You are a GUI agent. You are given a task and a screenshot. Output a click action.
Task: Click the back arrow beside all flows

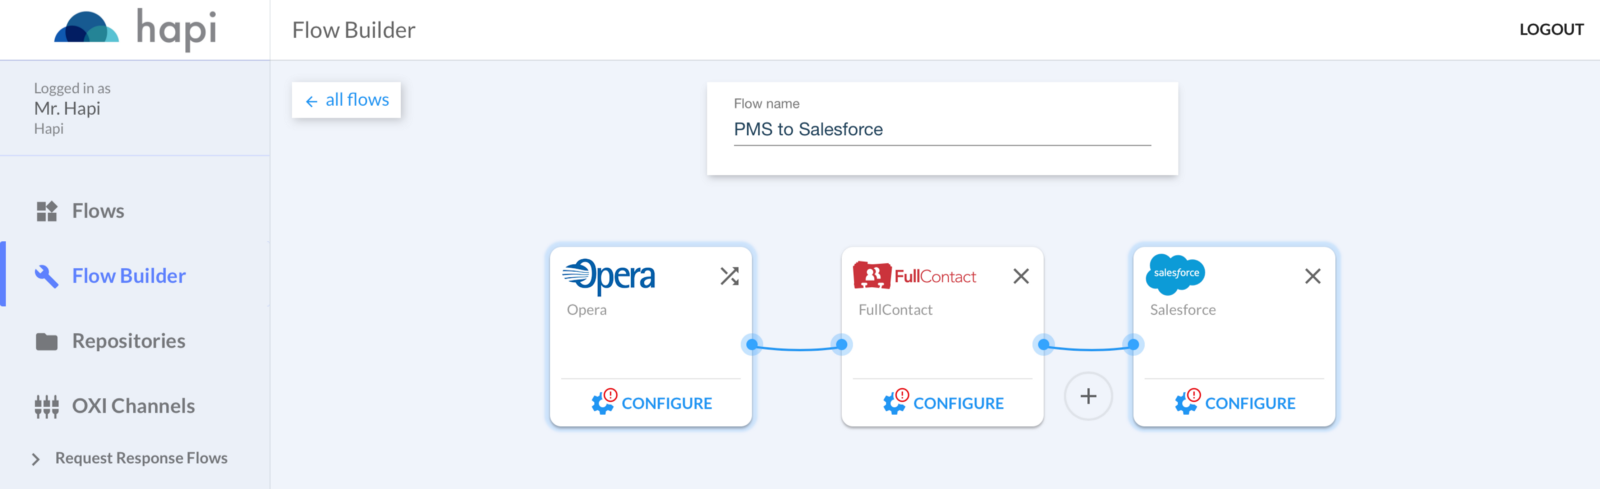coord(311,101)
